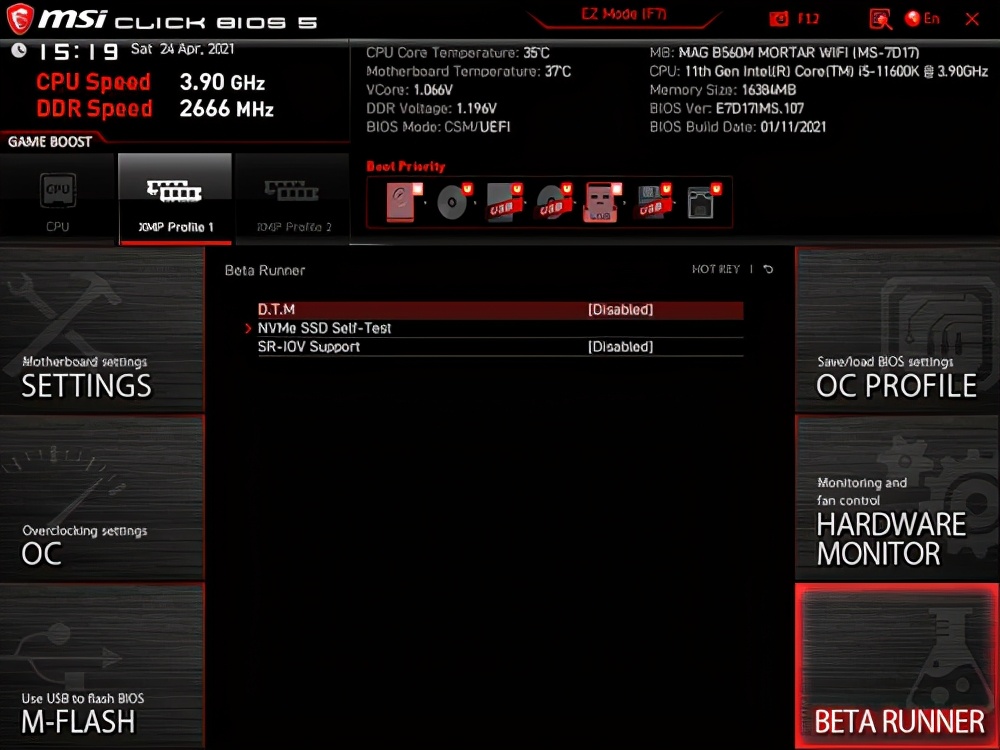This screenshot has width=1000, height=750.
Task: Select the USB optical disc boot device
Action: click(x=553, y=202)
